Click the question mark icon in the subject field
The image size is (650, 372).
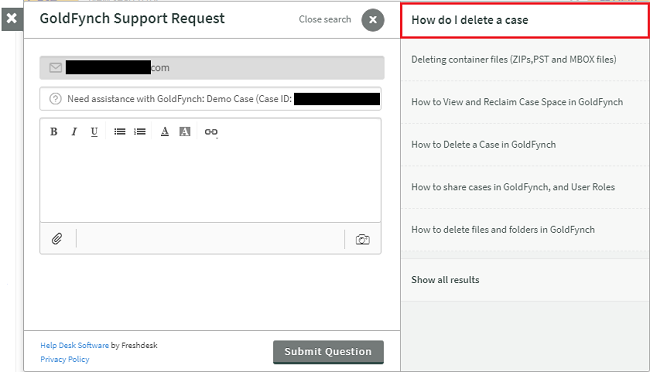tap(55, 99)
